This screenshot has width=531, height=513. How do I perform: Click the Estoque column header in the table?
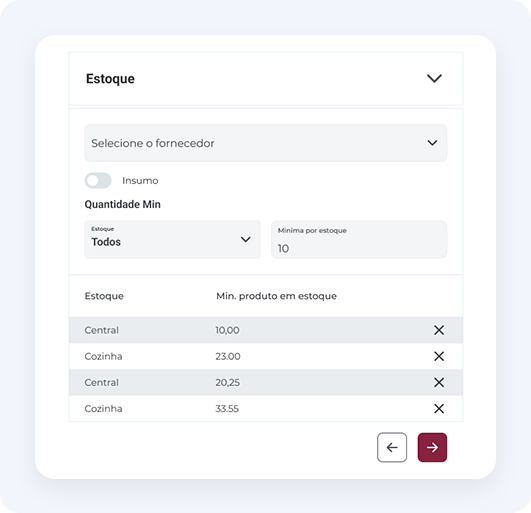pyautogui.click(x=104, y=296)
